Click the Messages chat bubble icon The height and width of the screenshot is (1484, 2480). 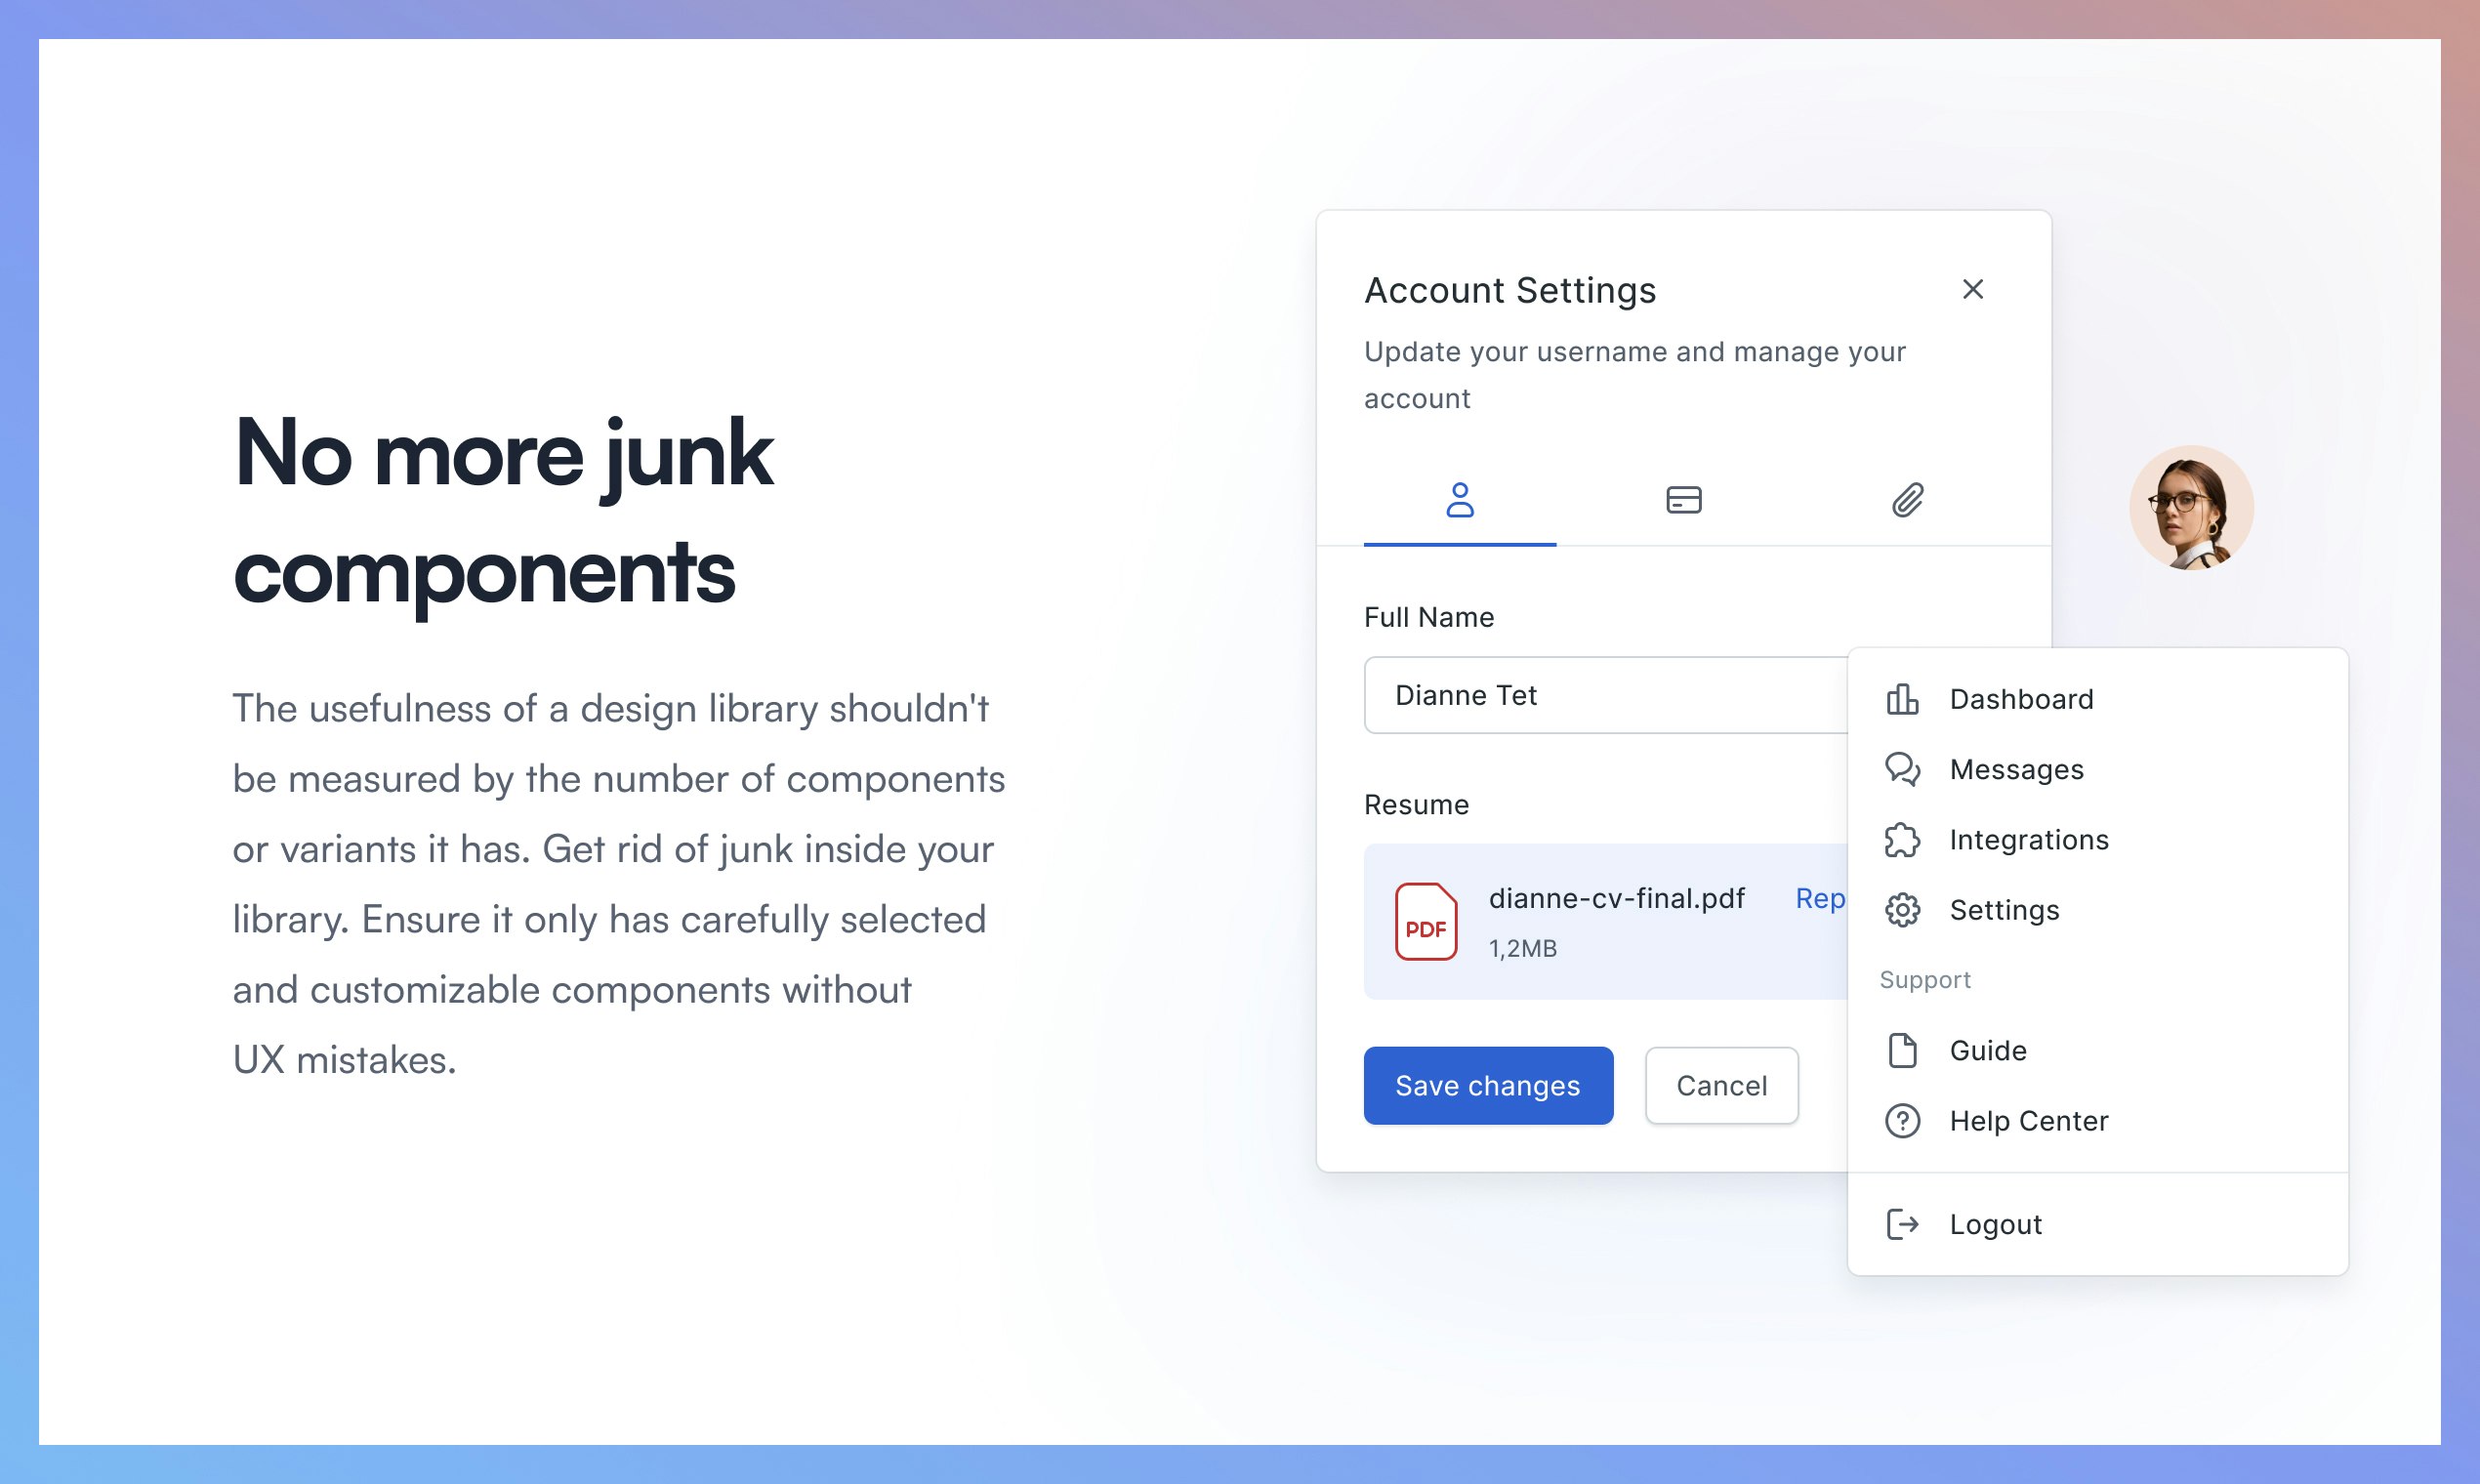(1902, 769)
